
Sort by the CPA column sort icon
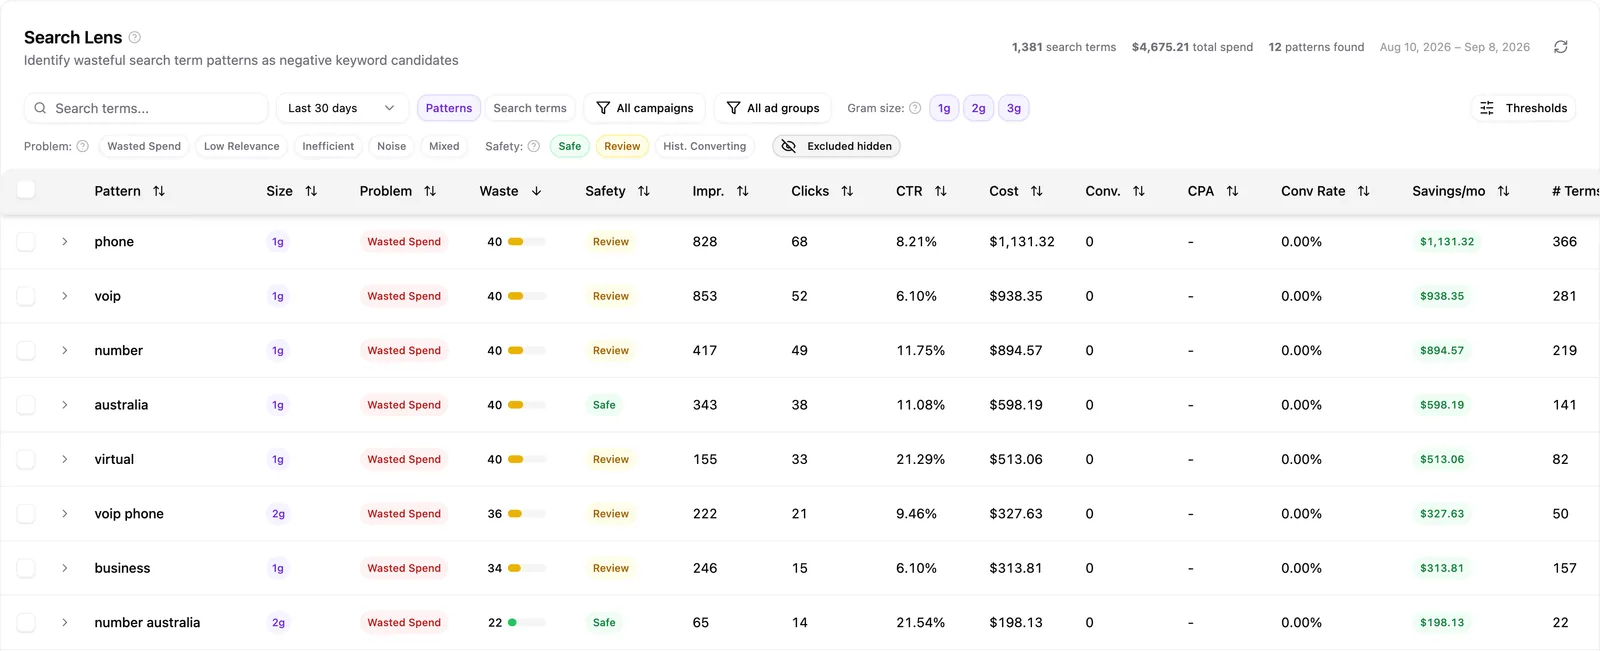(1232, 191)
